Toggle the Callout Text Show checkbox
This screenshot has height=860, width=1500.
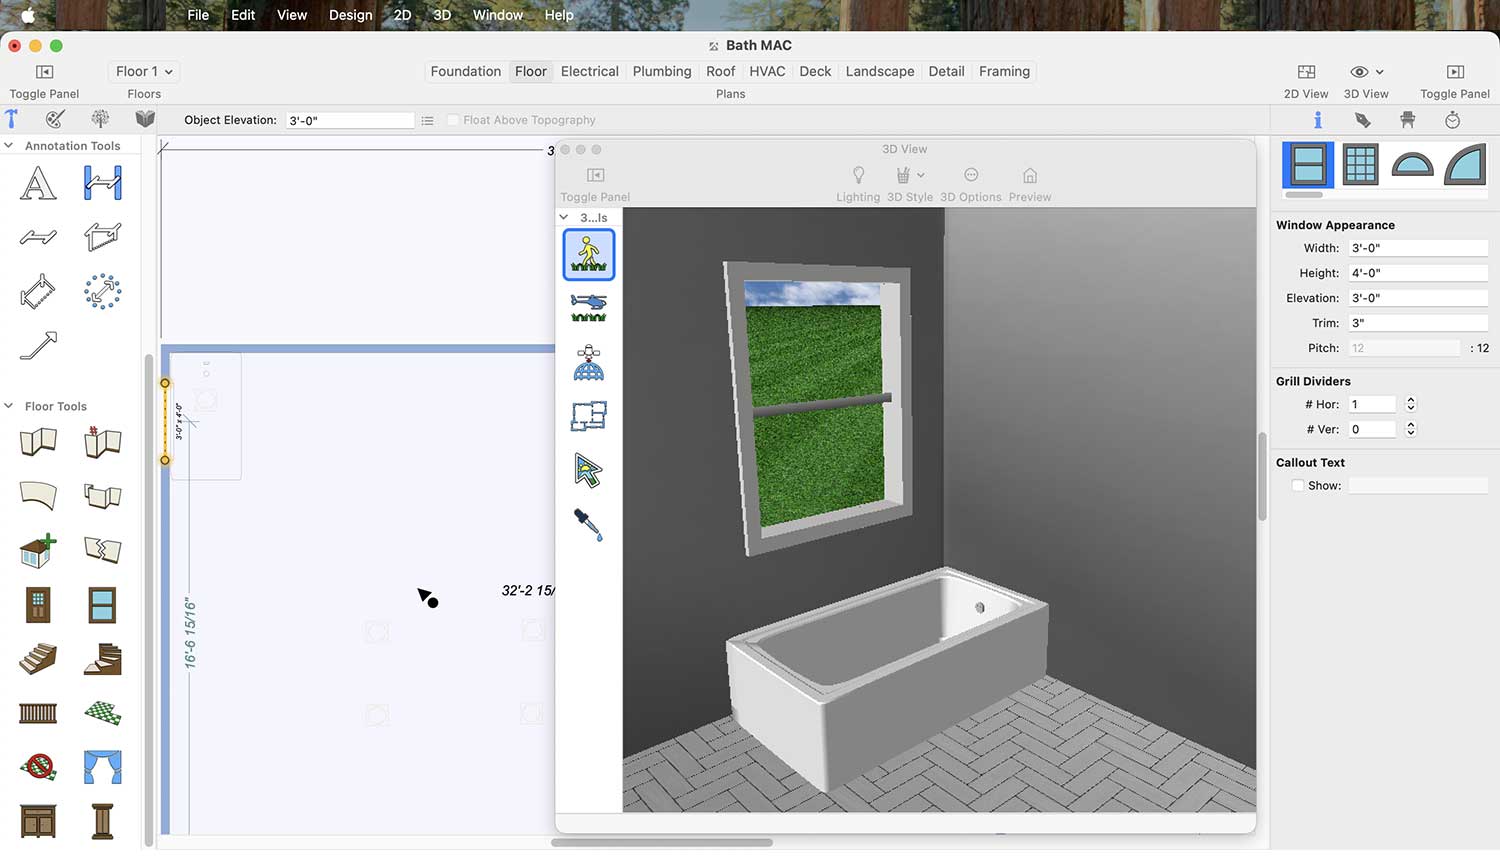(1297, 486)
